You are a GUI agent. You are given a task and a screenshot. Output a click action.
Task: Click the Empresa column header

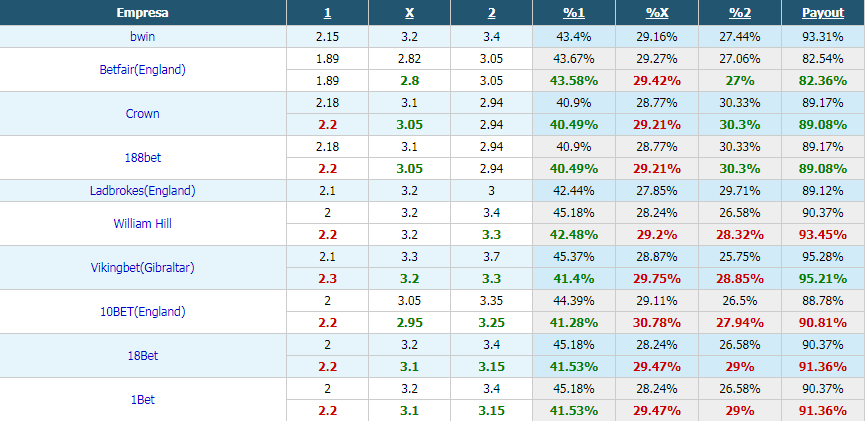(143, 13)
